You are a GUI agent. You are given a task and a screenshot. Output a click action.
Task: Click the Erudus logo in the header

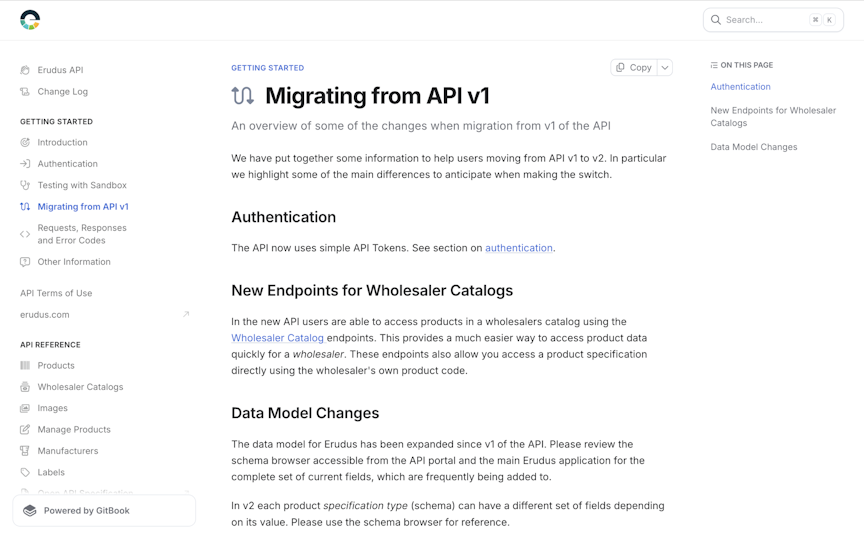30,20
